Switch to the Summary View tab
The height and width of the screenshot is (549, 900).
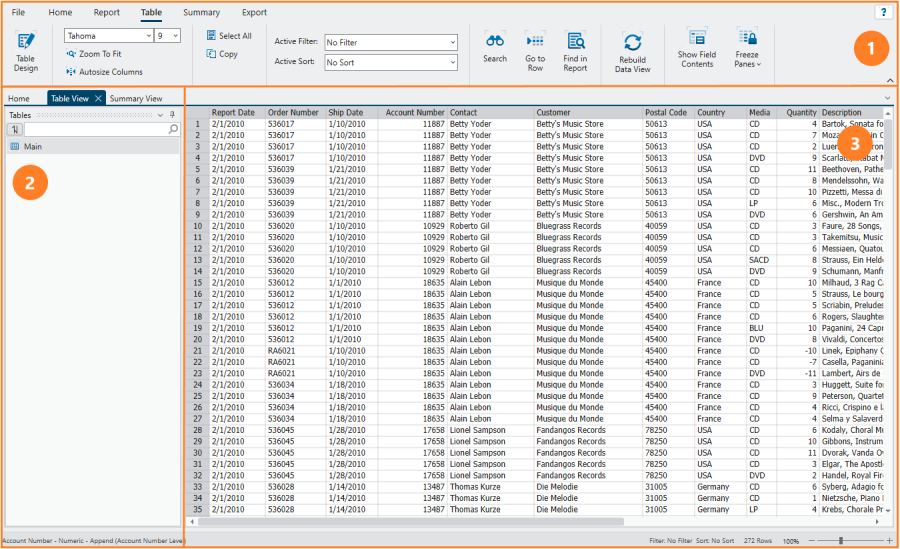(136, 99)
